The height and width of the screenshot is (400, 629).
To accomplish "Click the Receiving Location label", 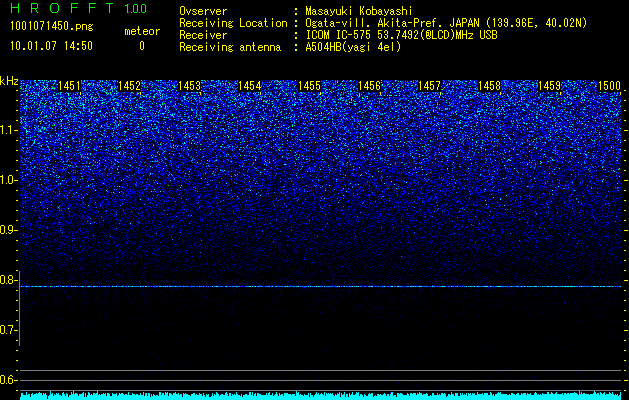I will pyautogui.click(x=233, y=23).
